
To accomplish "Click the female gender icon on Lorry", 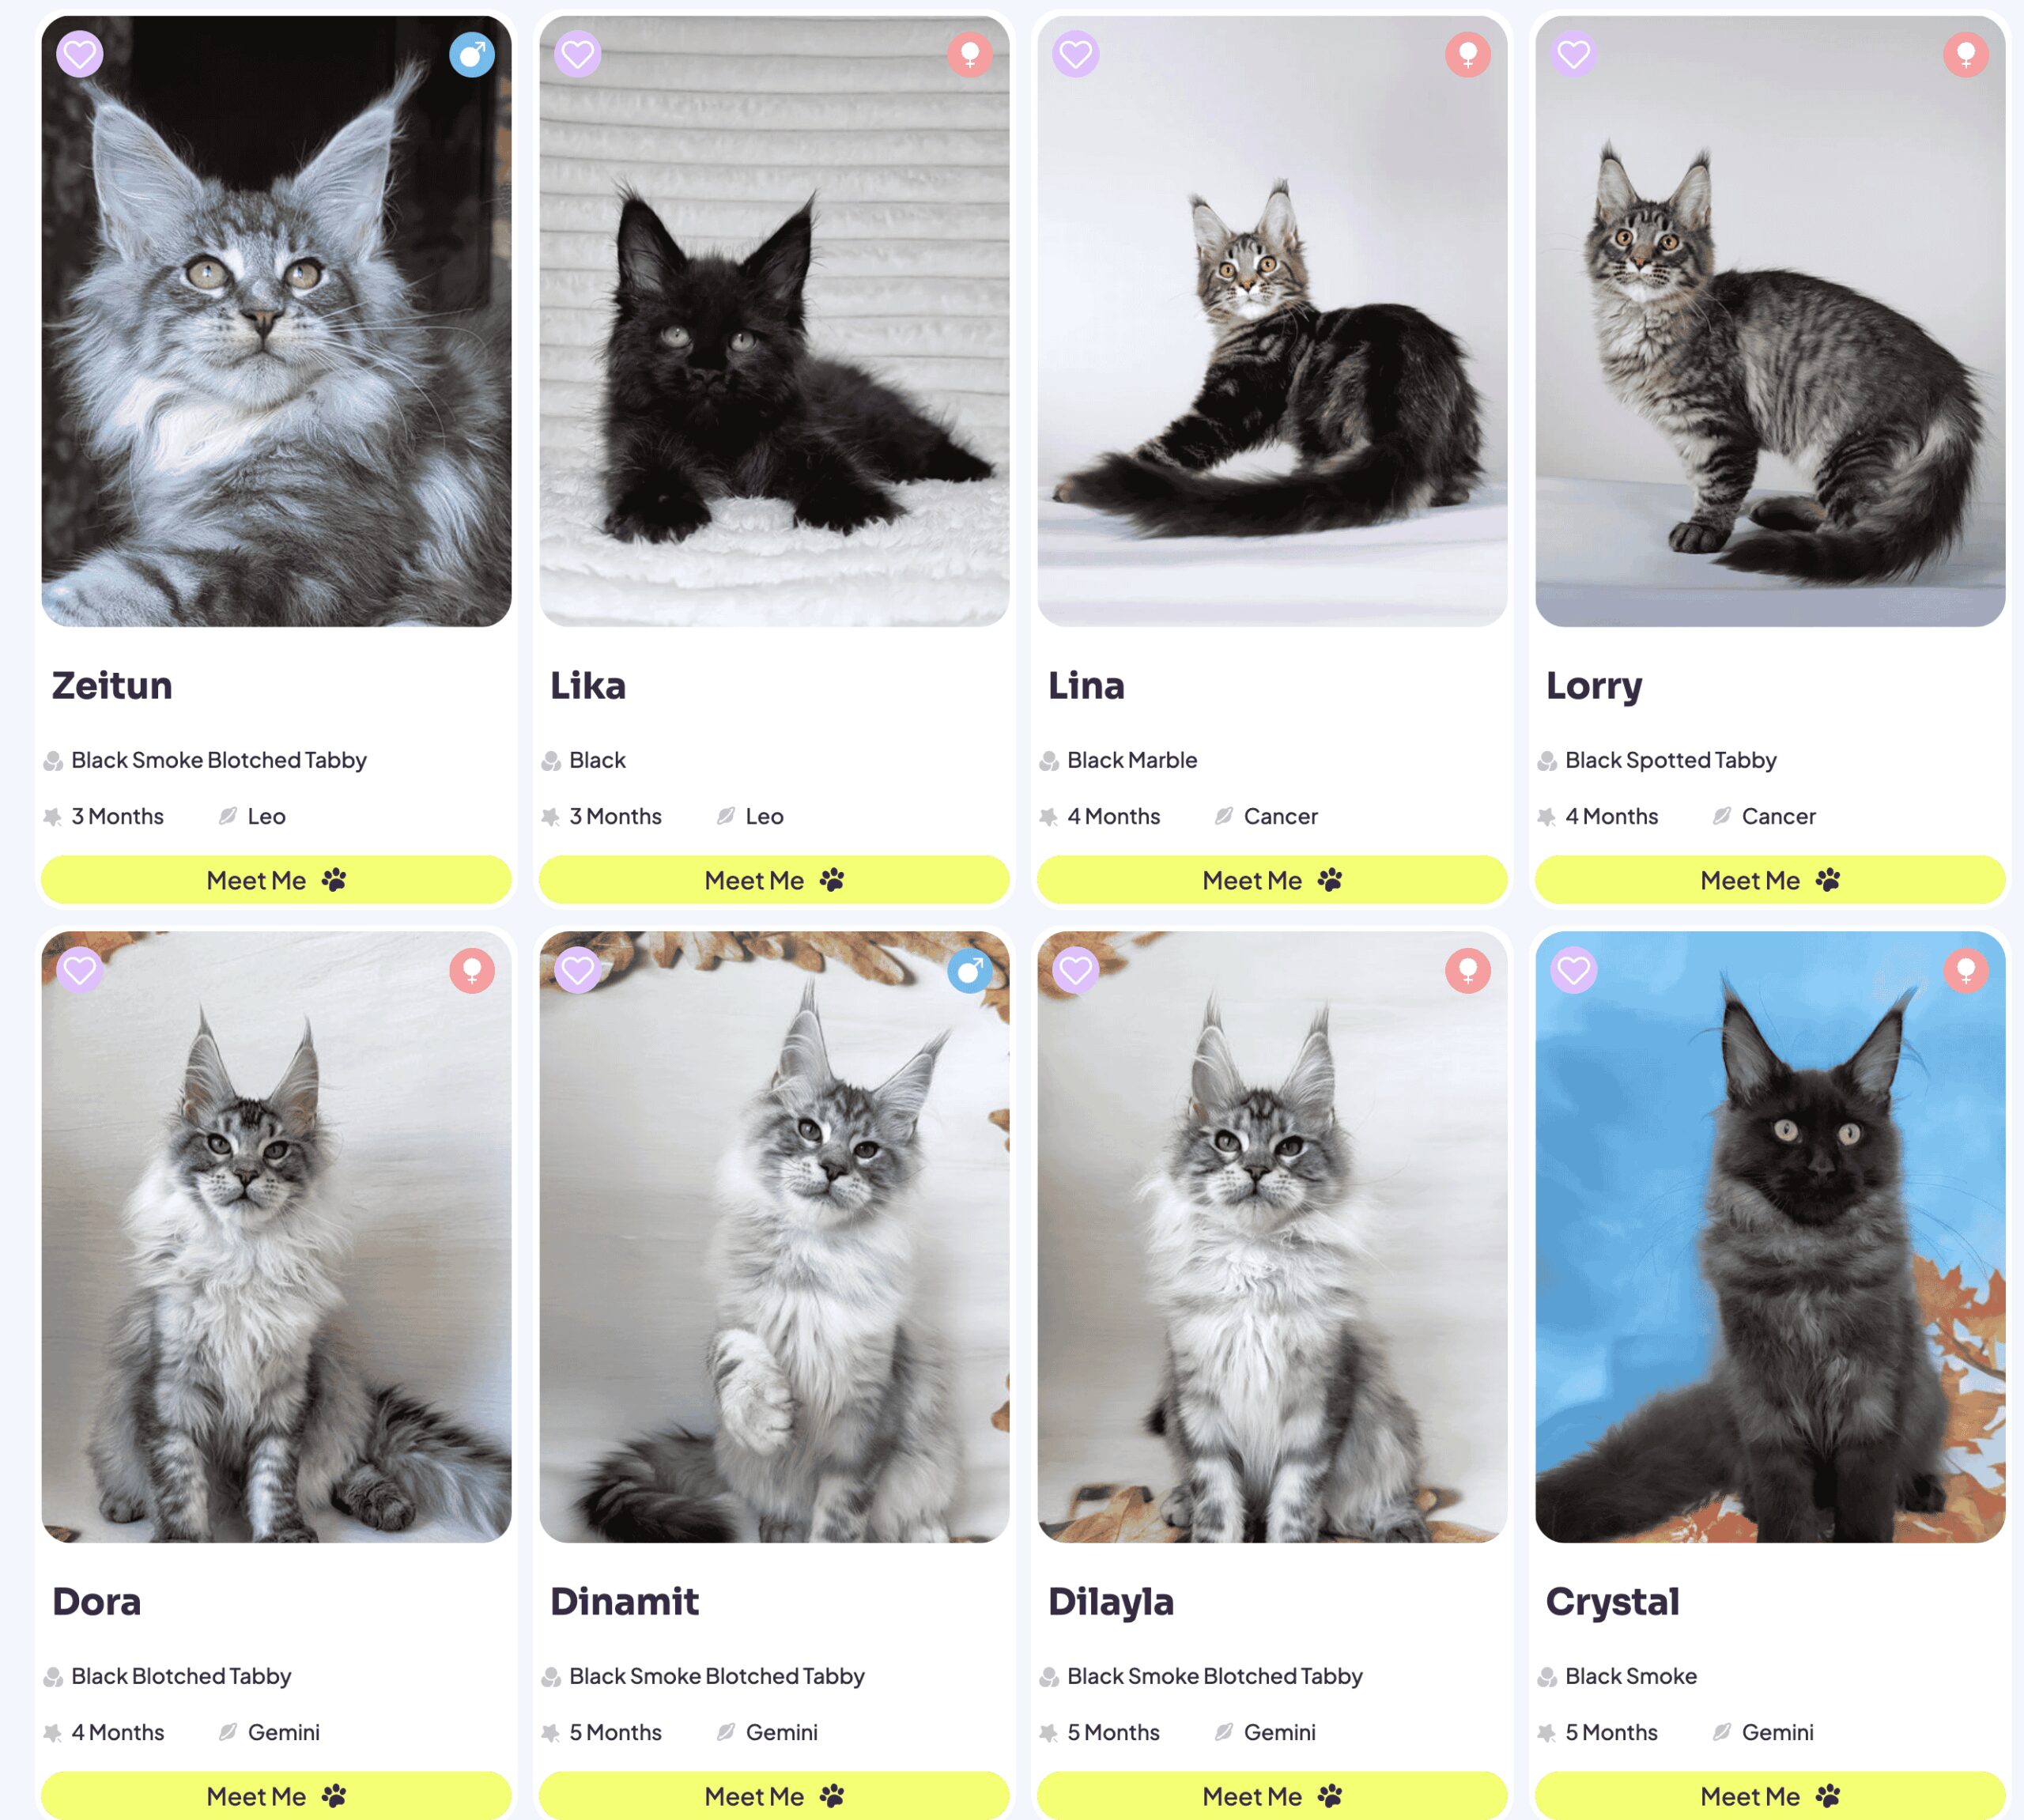I will (1966, 54).
